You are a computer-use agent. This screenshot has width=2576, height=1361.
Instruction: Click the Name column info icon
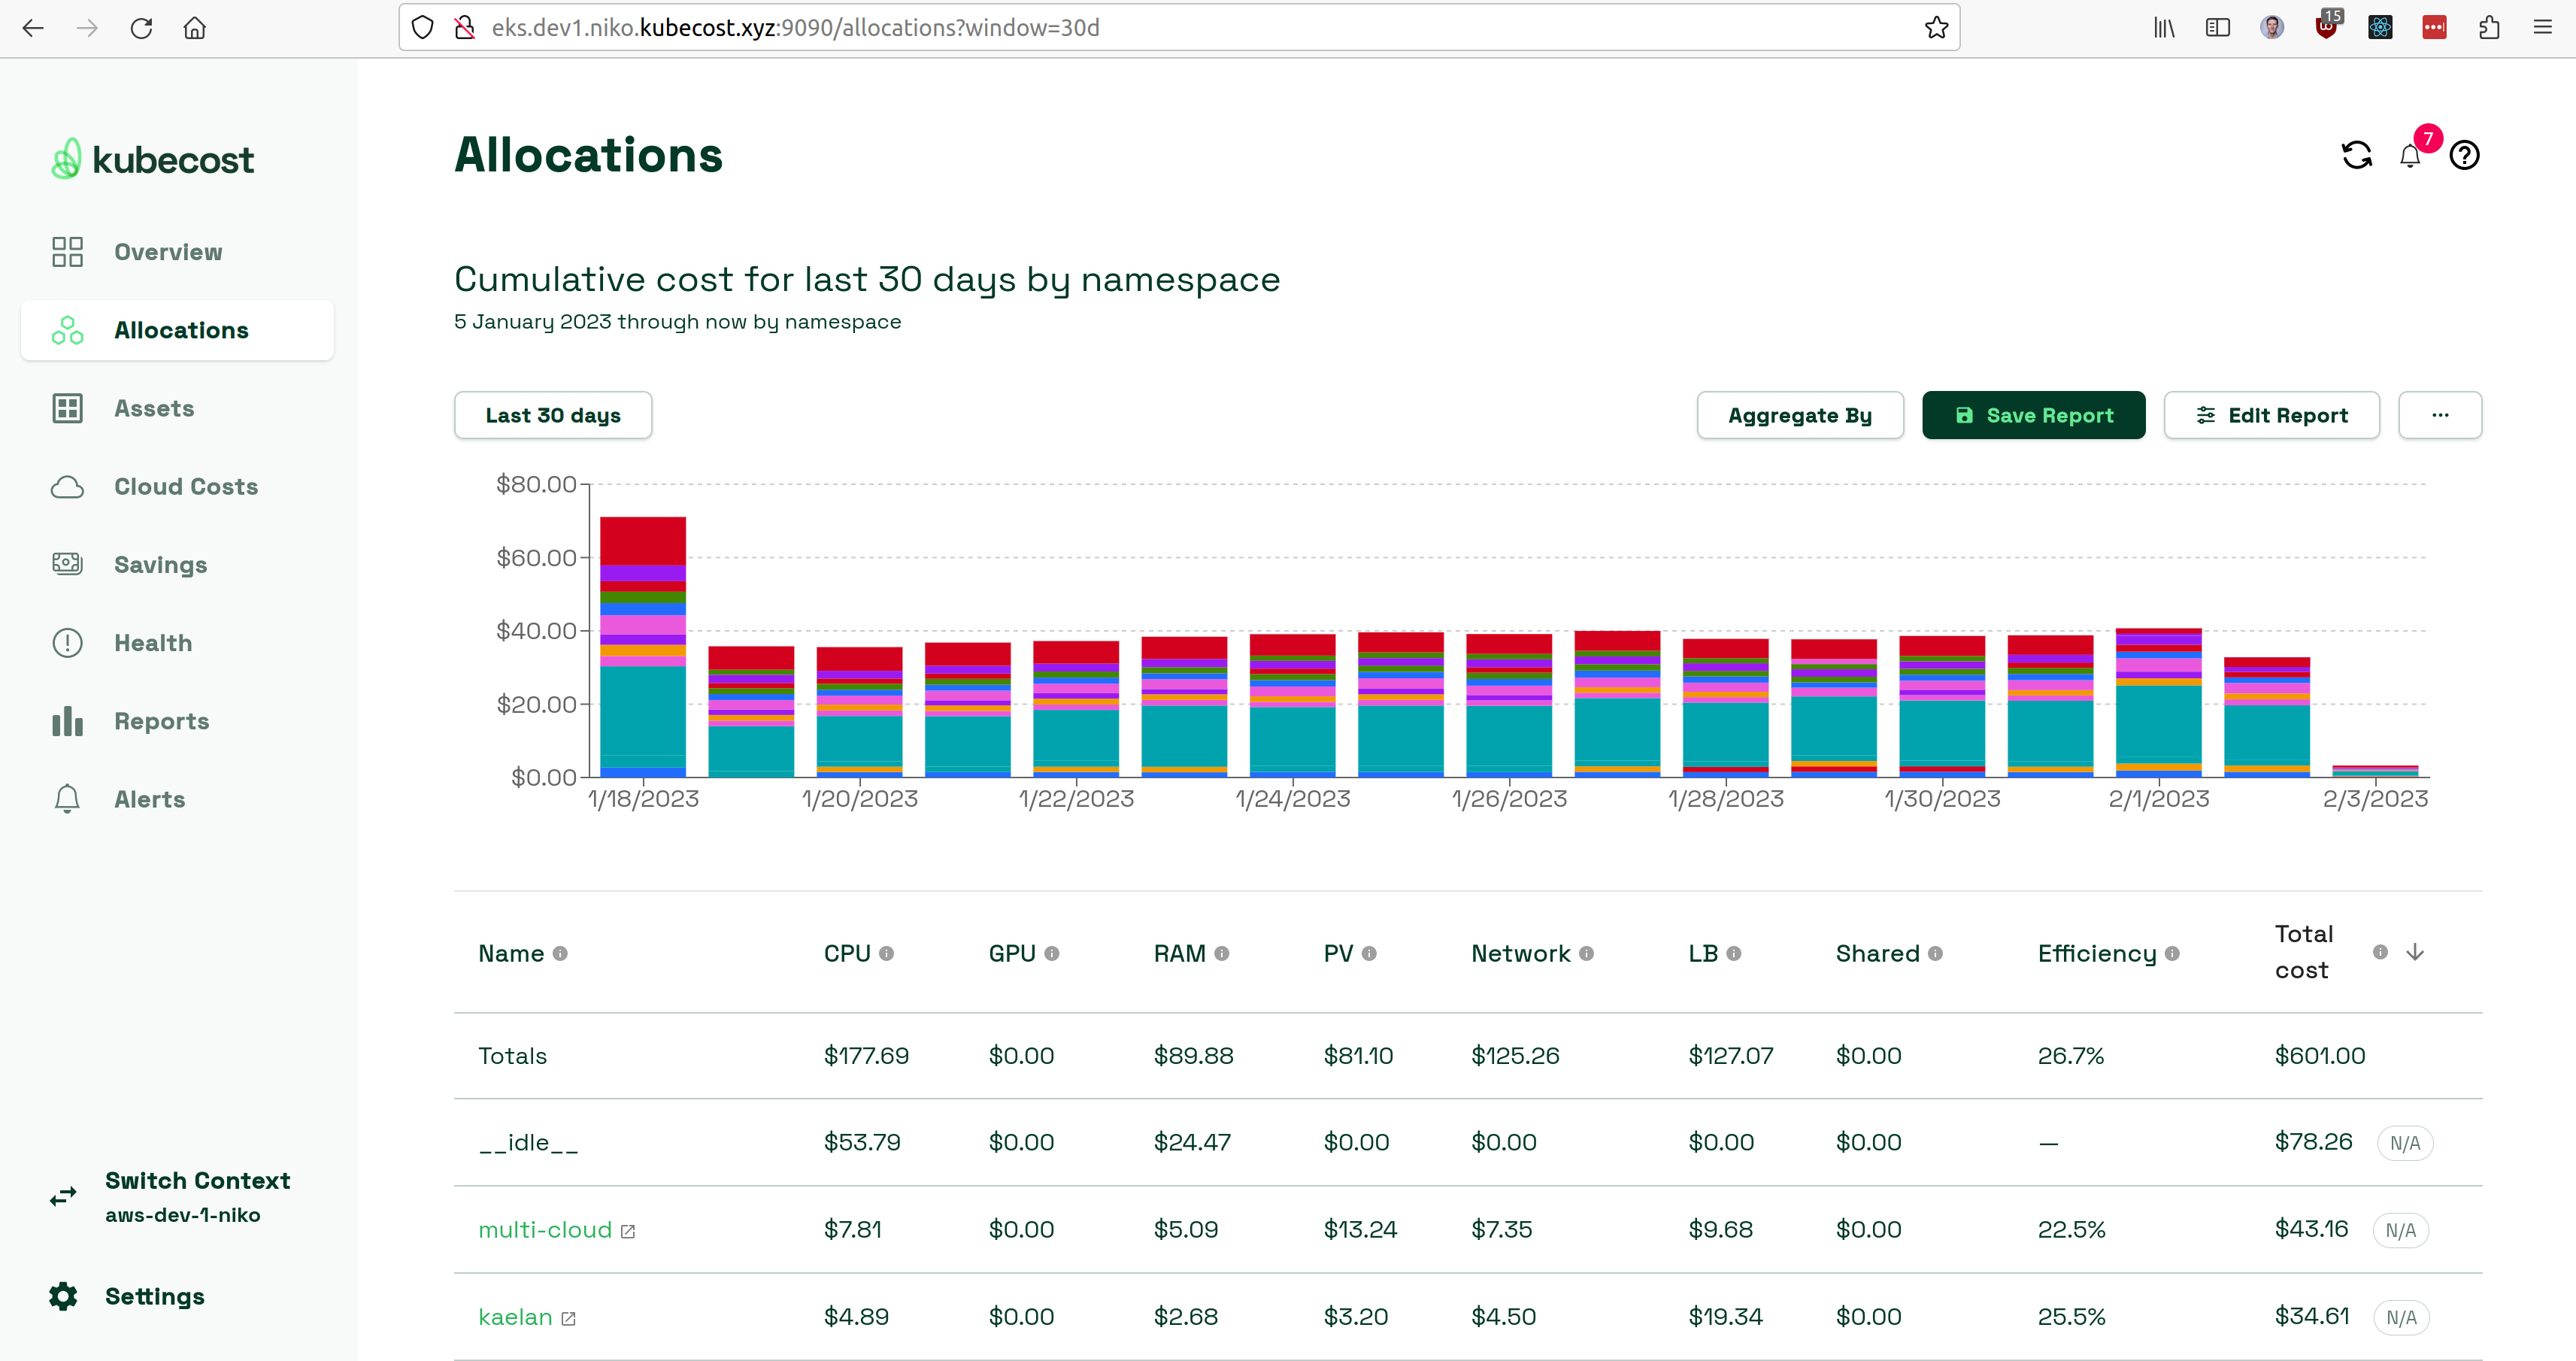tap(560, 954)
